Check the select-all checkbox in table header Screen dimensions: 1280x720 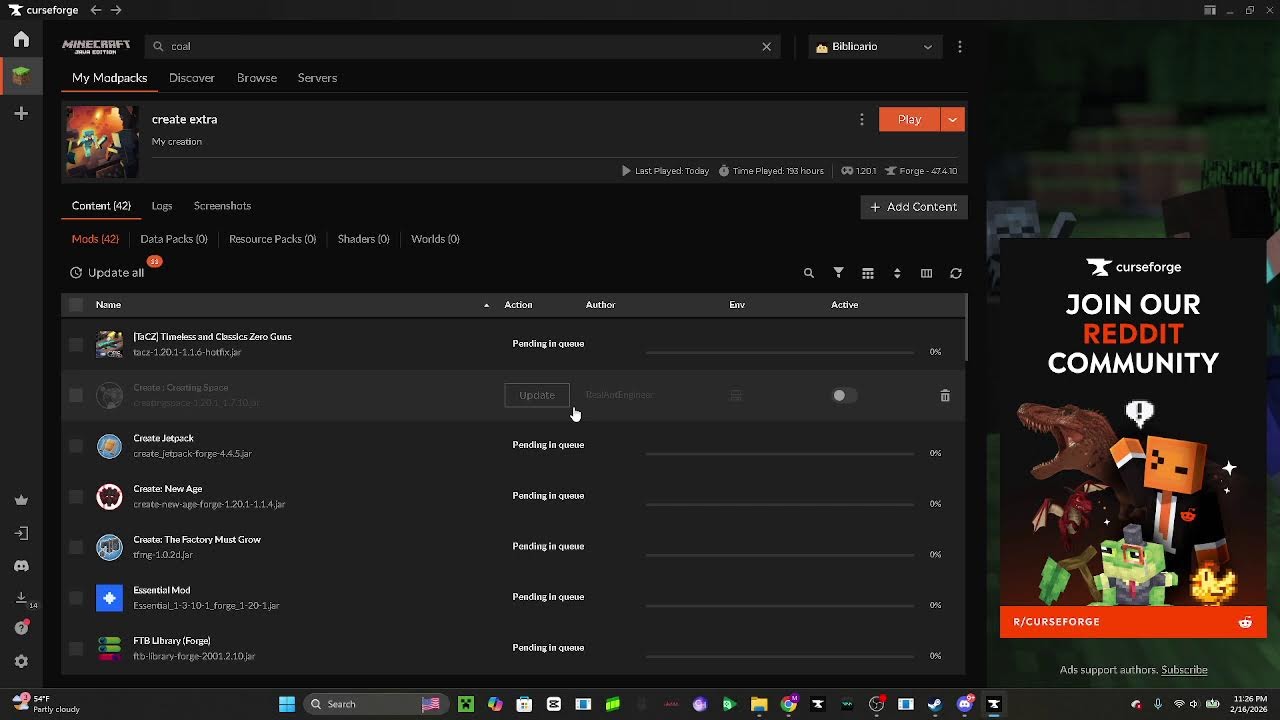coord(76,305)
